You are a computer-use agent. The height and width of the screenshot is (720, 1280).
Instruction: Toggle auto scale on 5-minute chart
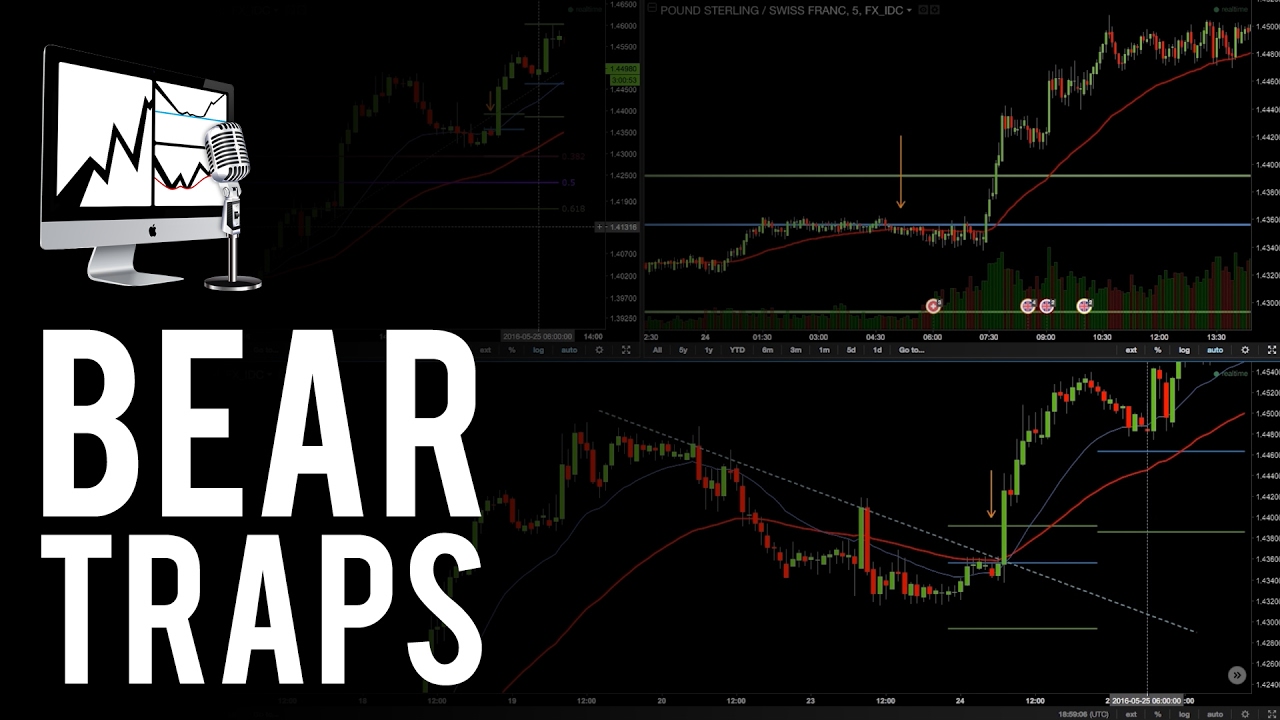(x=1215, y=350)
